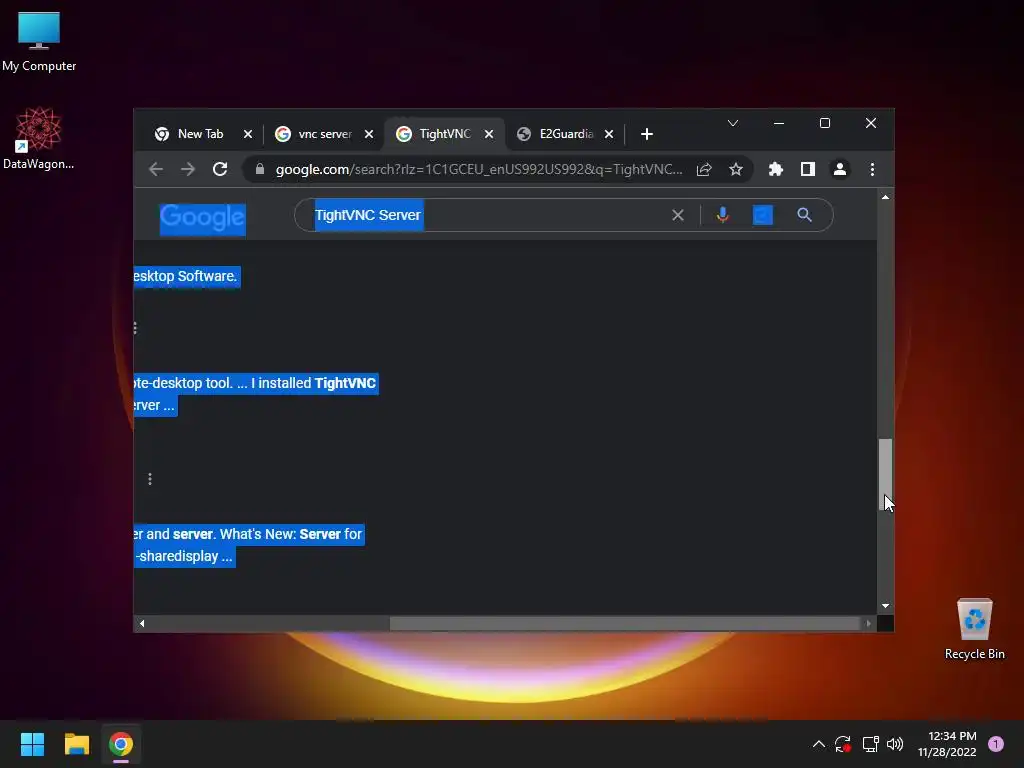Bookmark this page with the star
This screenshot has height=768, width=1024.
tap(736, 170)
